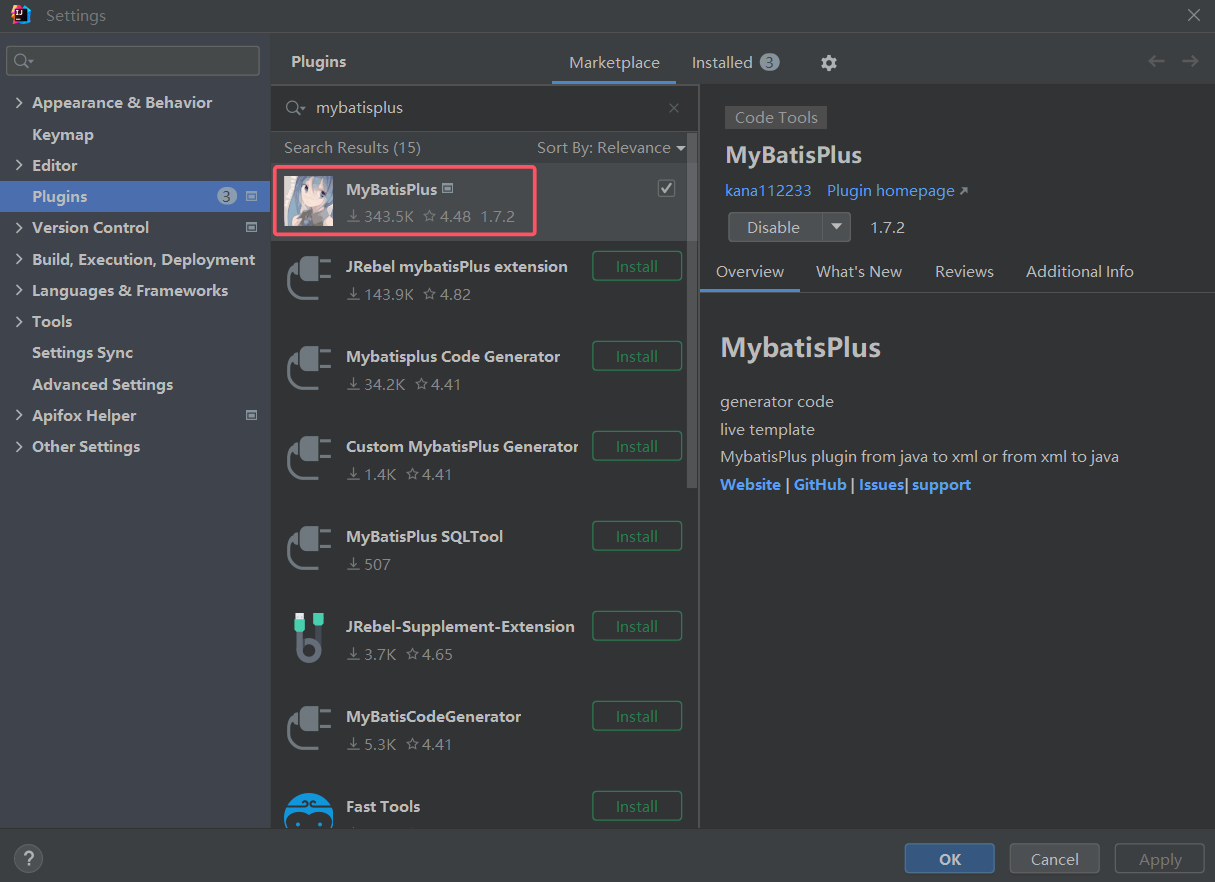Expand the Editor settings node

click(19, 165)
